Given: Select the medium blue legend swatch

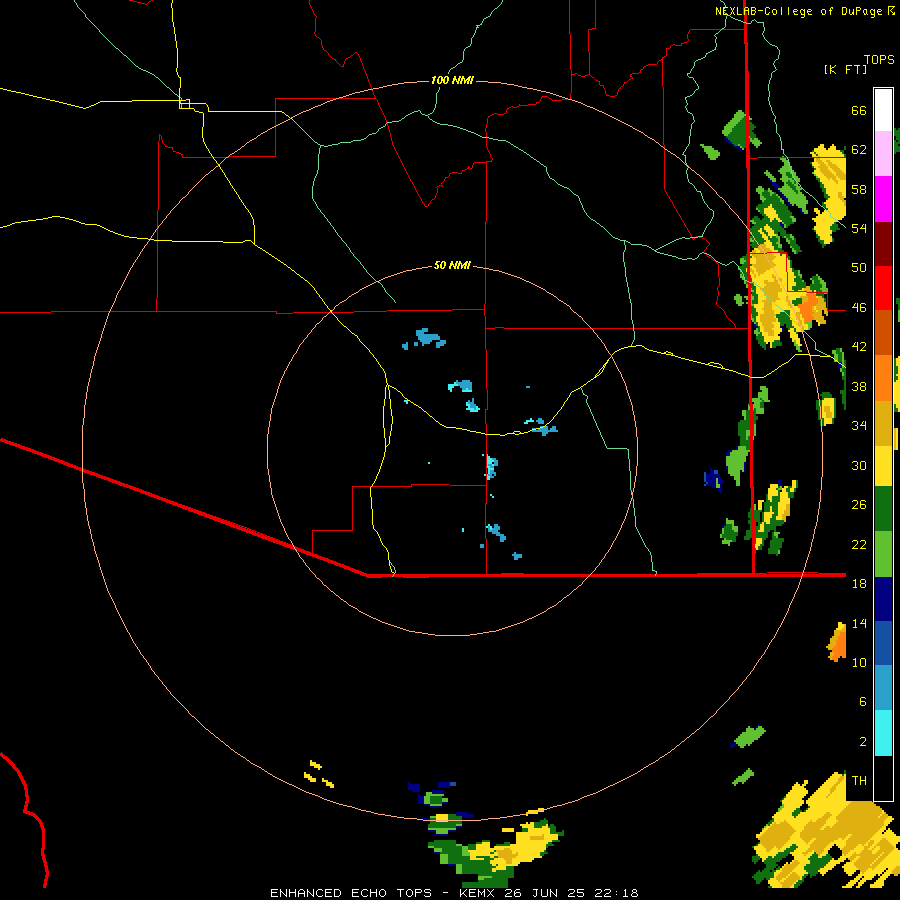Looking at the screenshot, I should 883,644.
